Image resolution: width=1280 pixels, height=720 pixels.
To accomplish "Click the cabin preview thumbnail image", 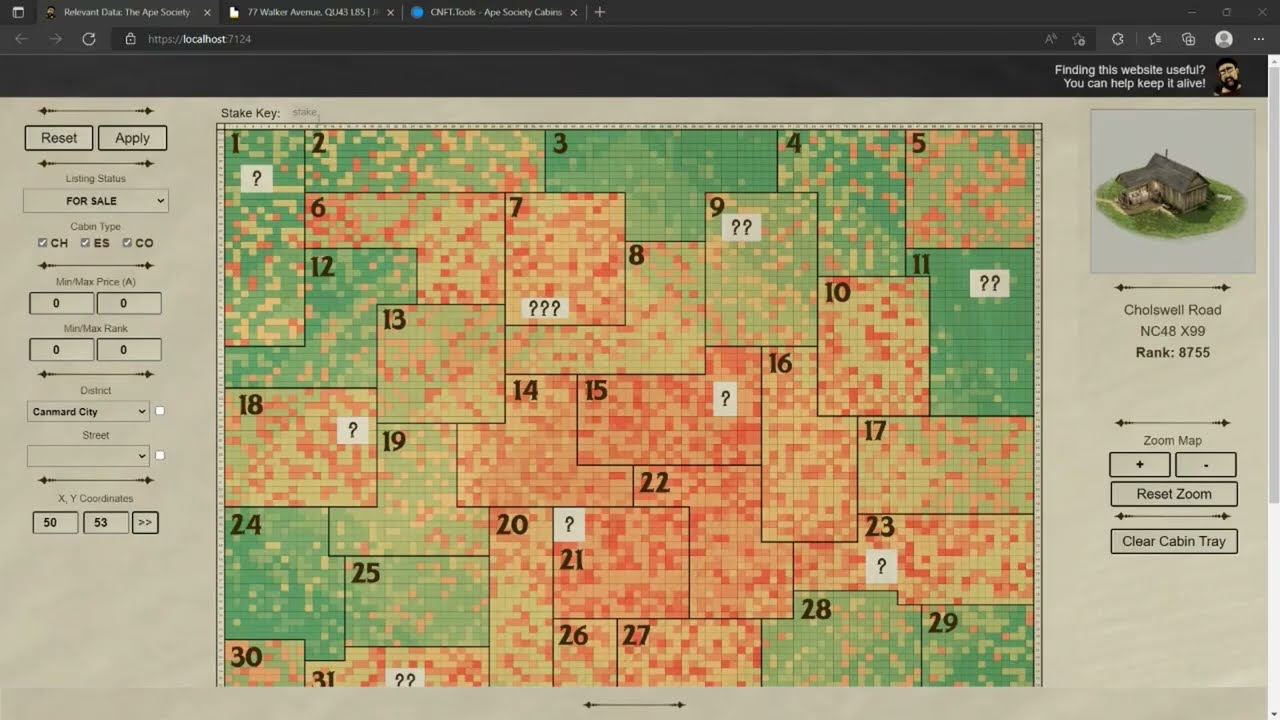I will [1172, 191].
